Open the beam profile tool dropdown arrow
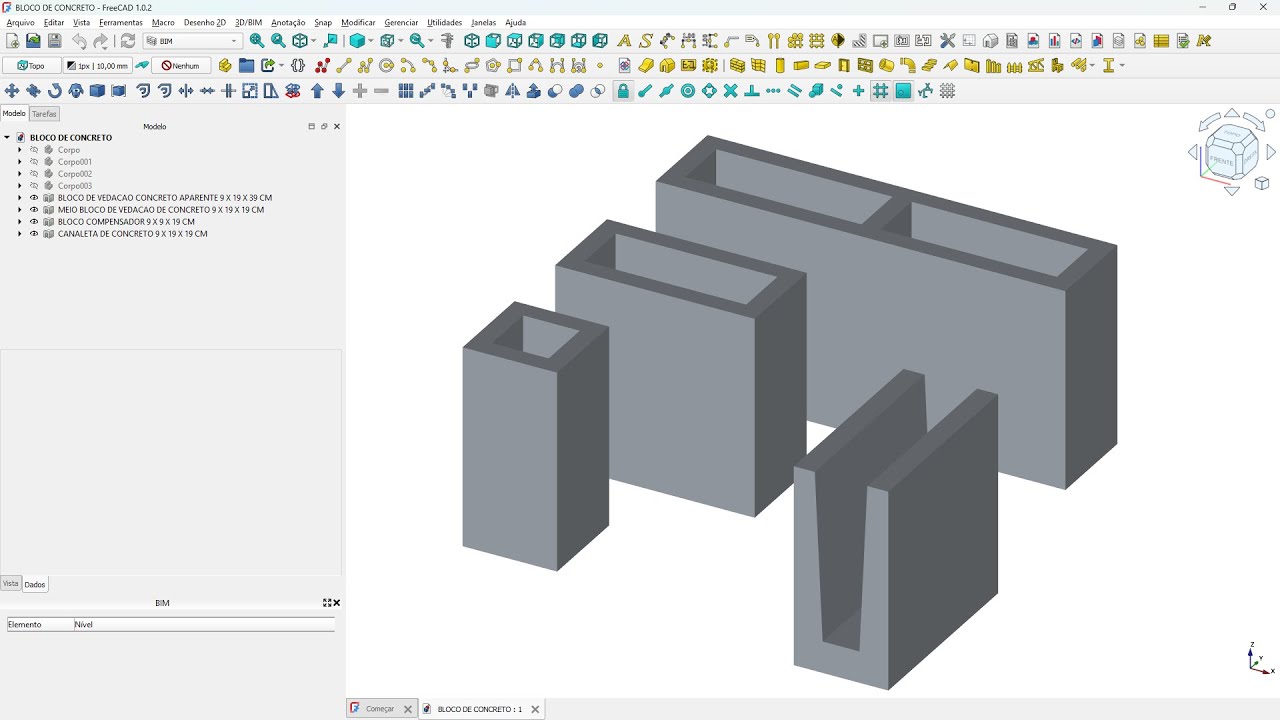This screenshot has width=1280, height=720. click(x=1122, y=65)
